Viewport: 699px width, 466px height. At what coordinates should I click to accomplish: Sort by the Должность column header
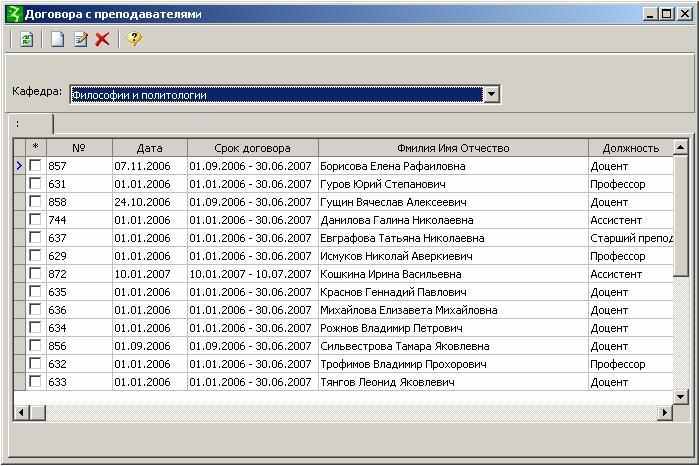[630, 148]
